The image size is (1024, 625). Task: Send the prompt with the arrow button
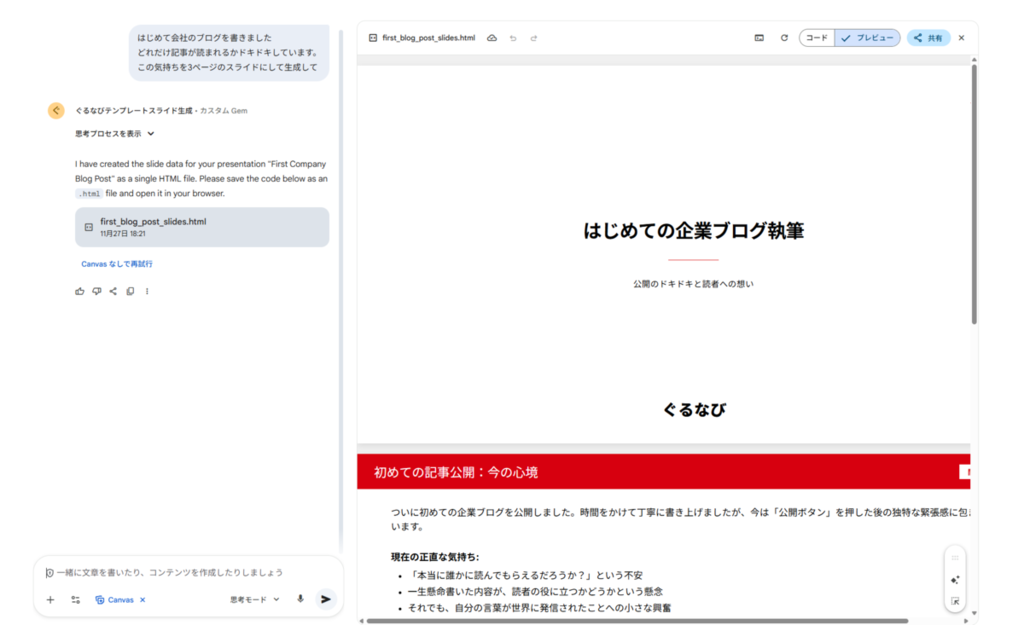(325, 599)
